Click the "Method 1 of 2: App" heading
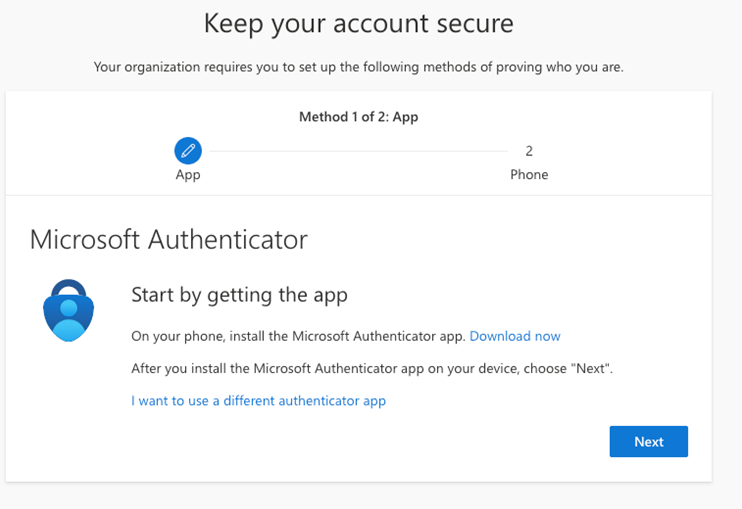The height and width of the screenshot is (509, 742). (358, 117)
